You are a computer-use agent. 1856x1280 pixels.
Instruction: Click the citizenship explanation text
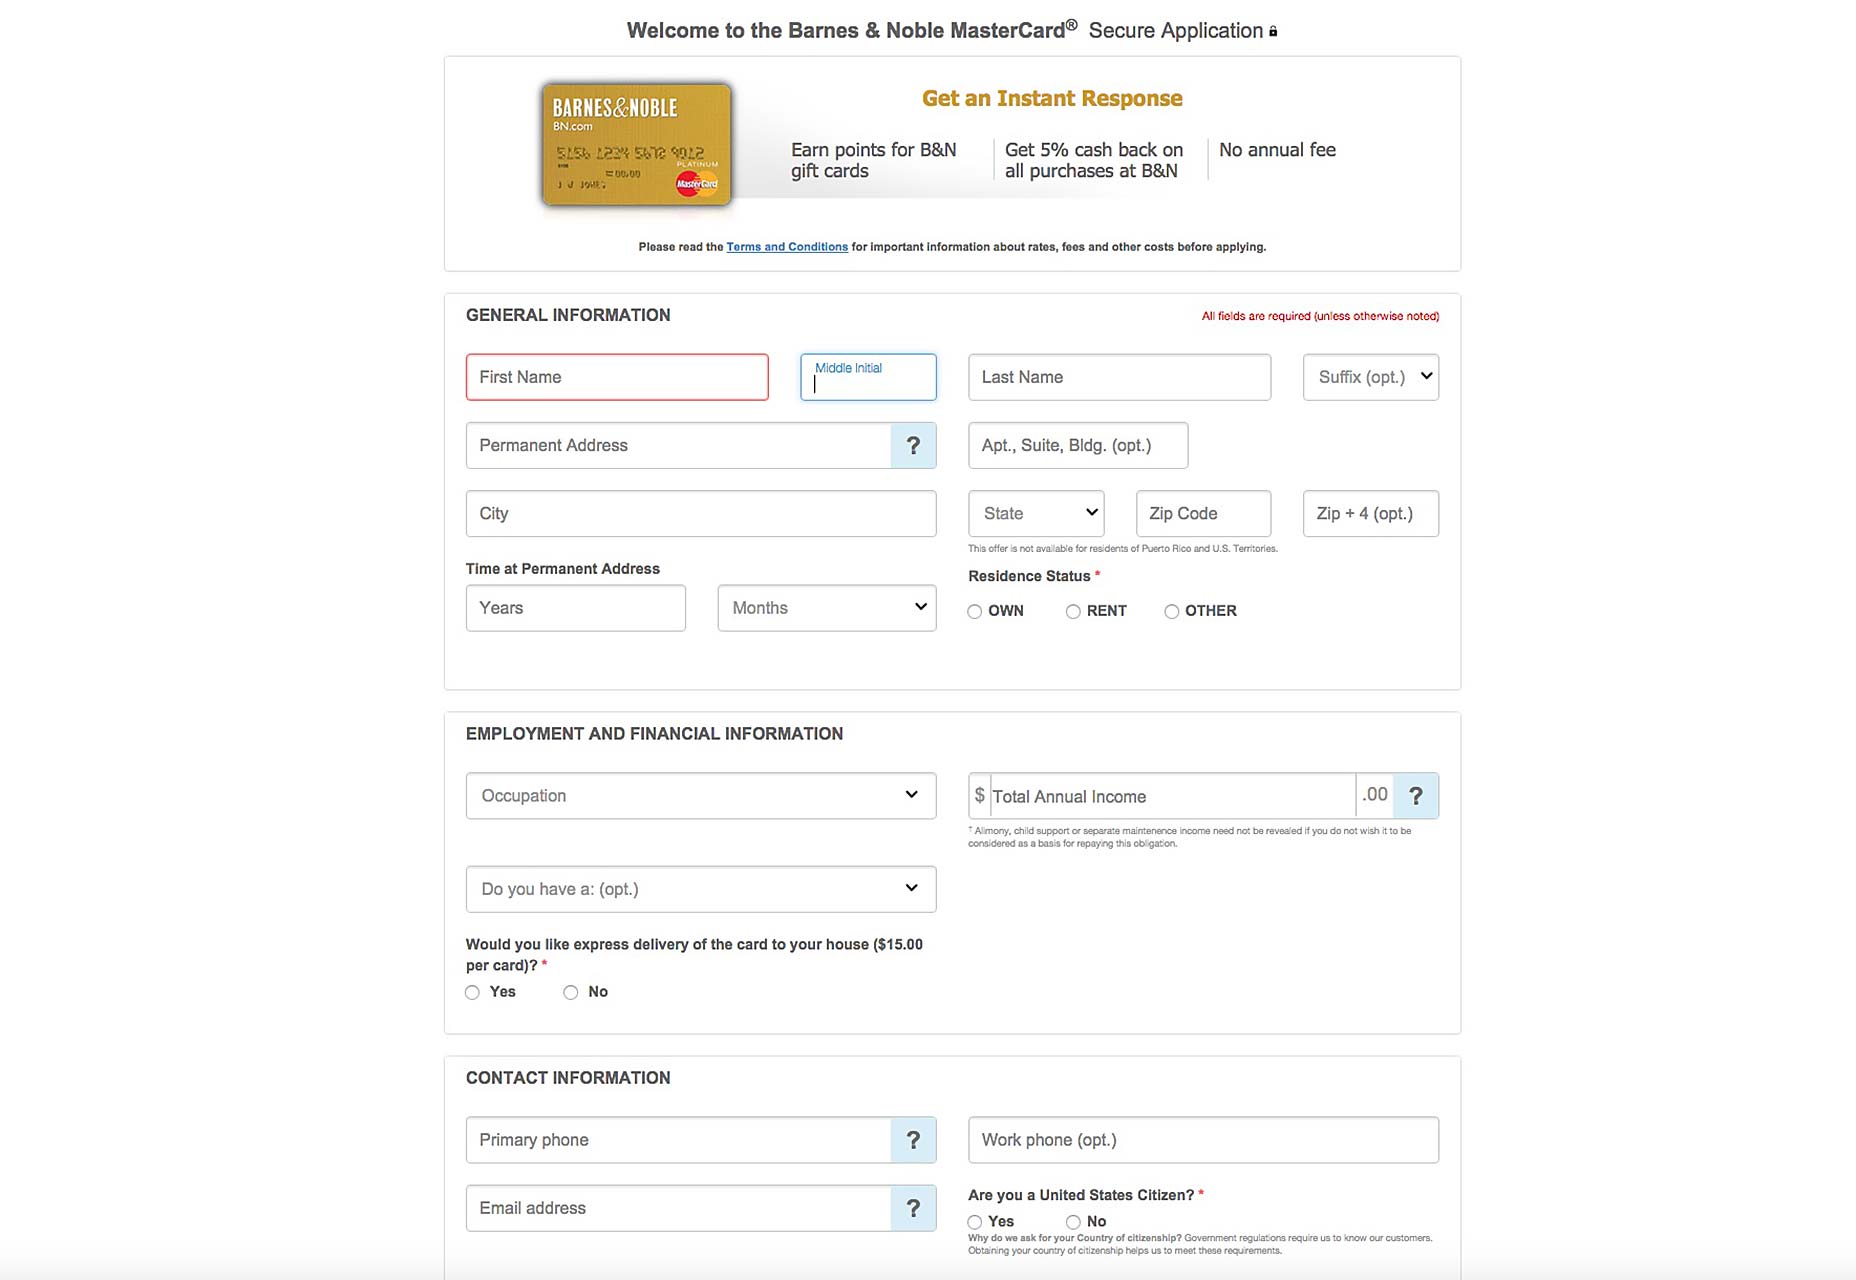[1200, 1244]
